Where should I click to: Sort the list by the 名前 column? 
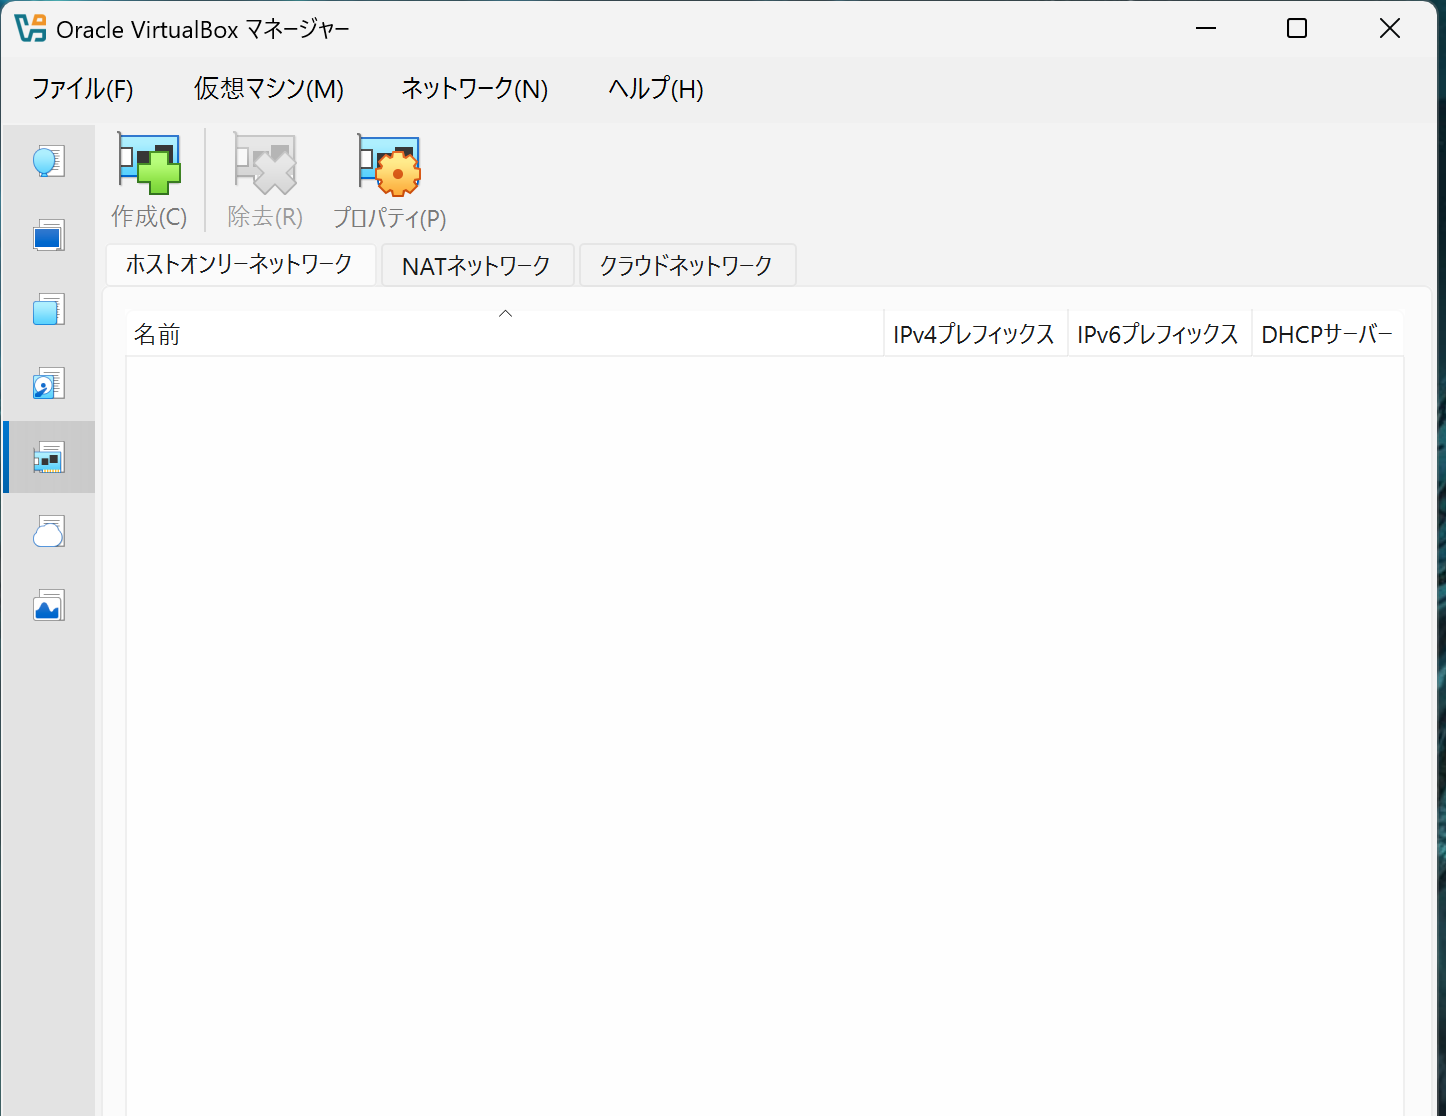(x=505, y=334)
